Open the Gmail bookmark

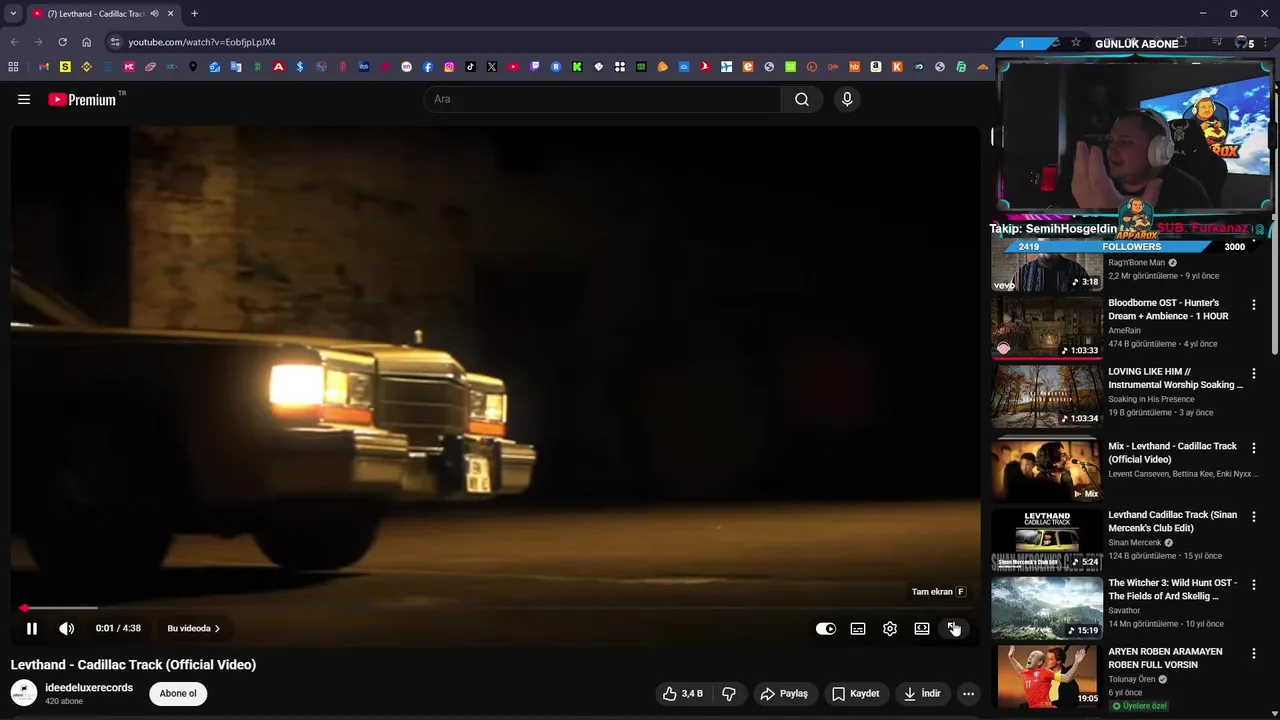tap(44, 67)
